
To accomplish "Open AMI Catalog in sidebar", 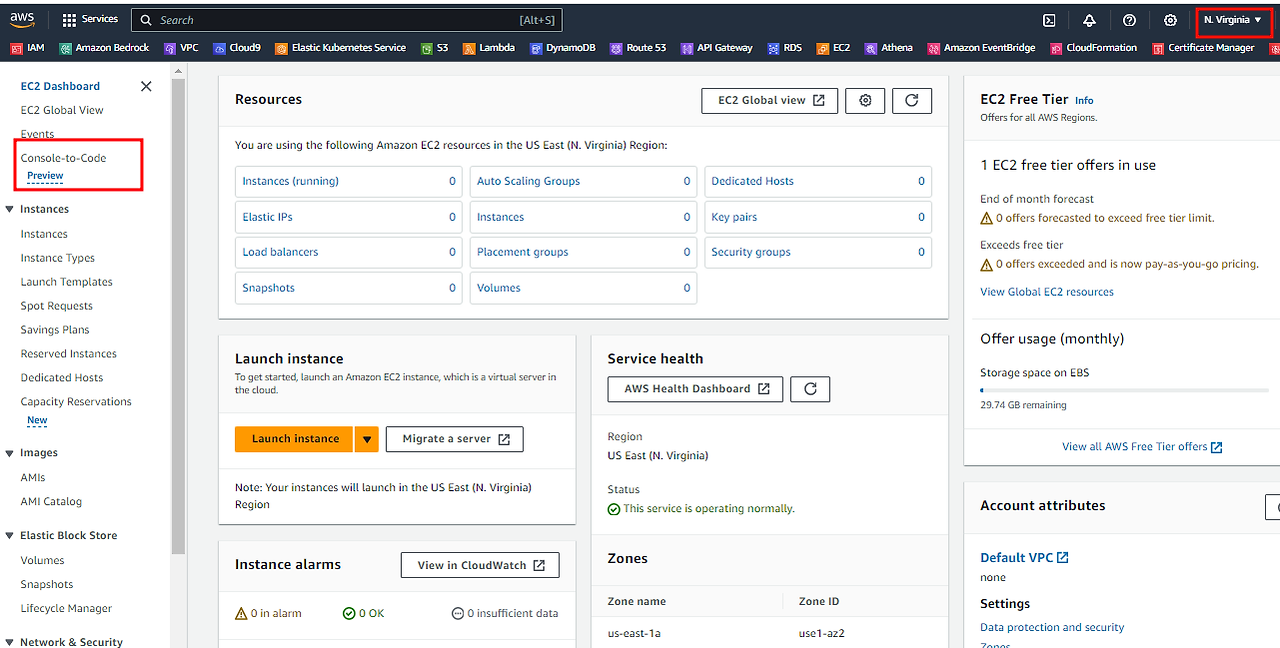I will (51, 502).
